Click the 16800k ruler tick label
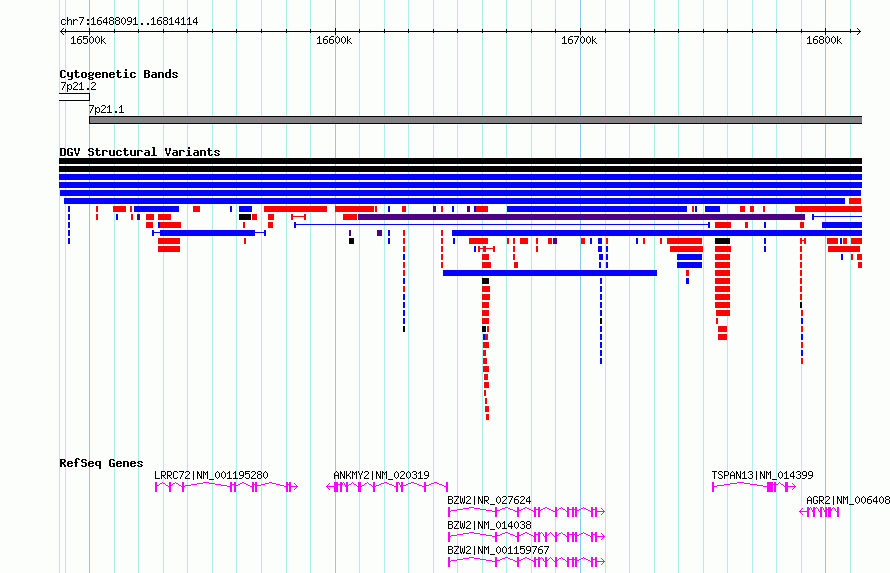 824,41
